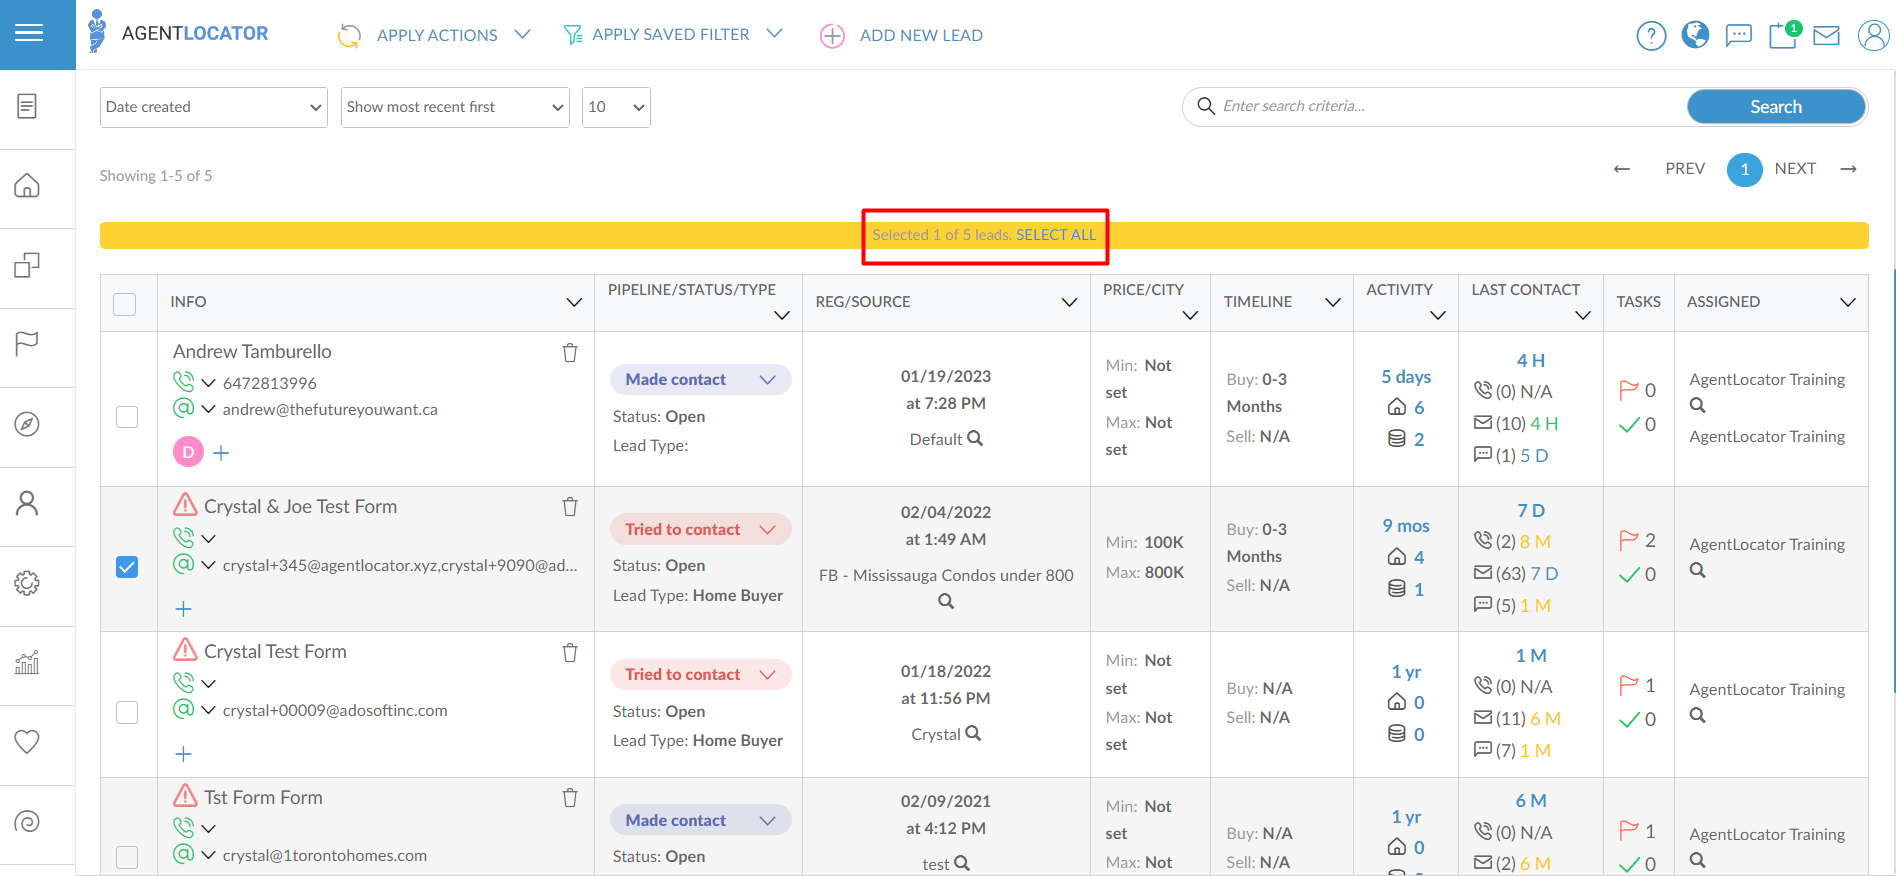
Task: Click the globe icon in header
Action: [1695, 35]
